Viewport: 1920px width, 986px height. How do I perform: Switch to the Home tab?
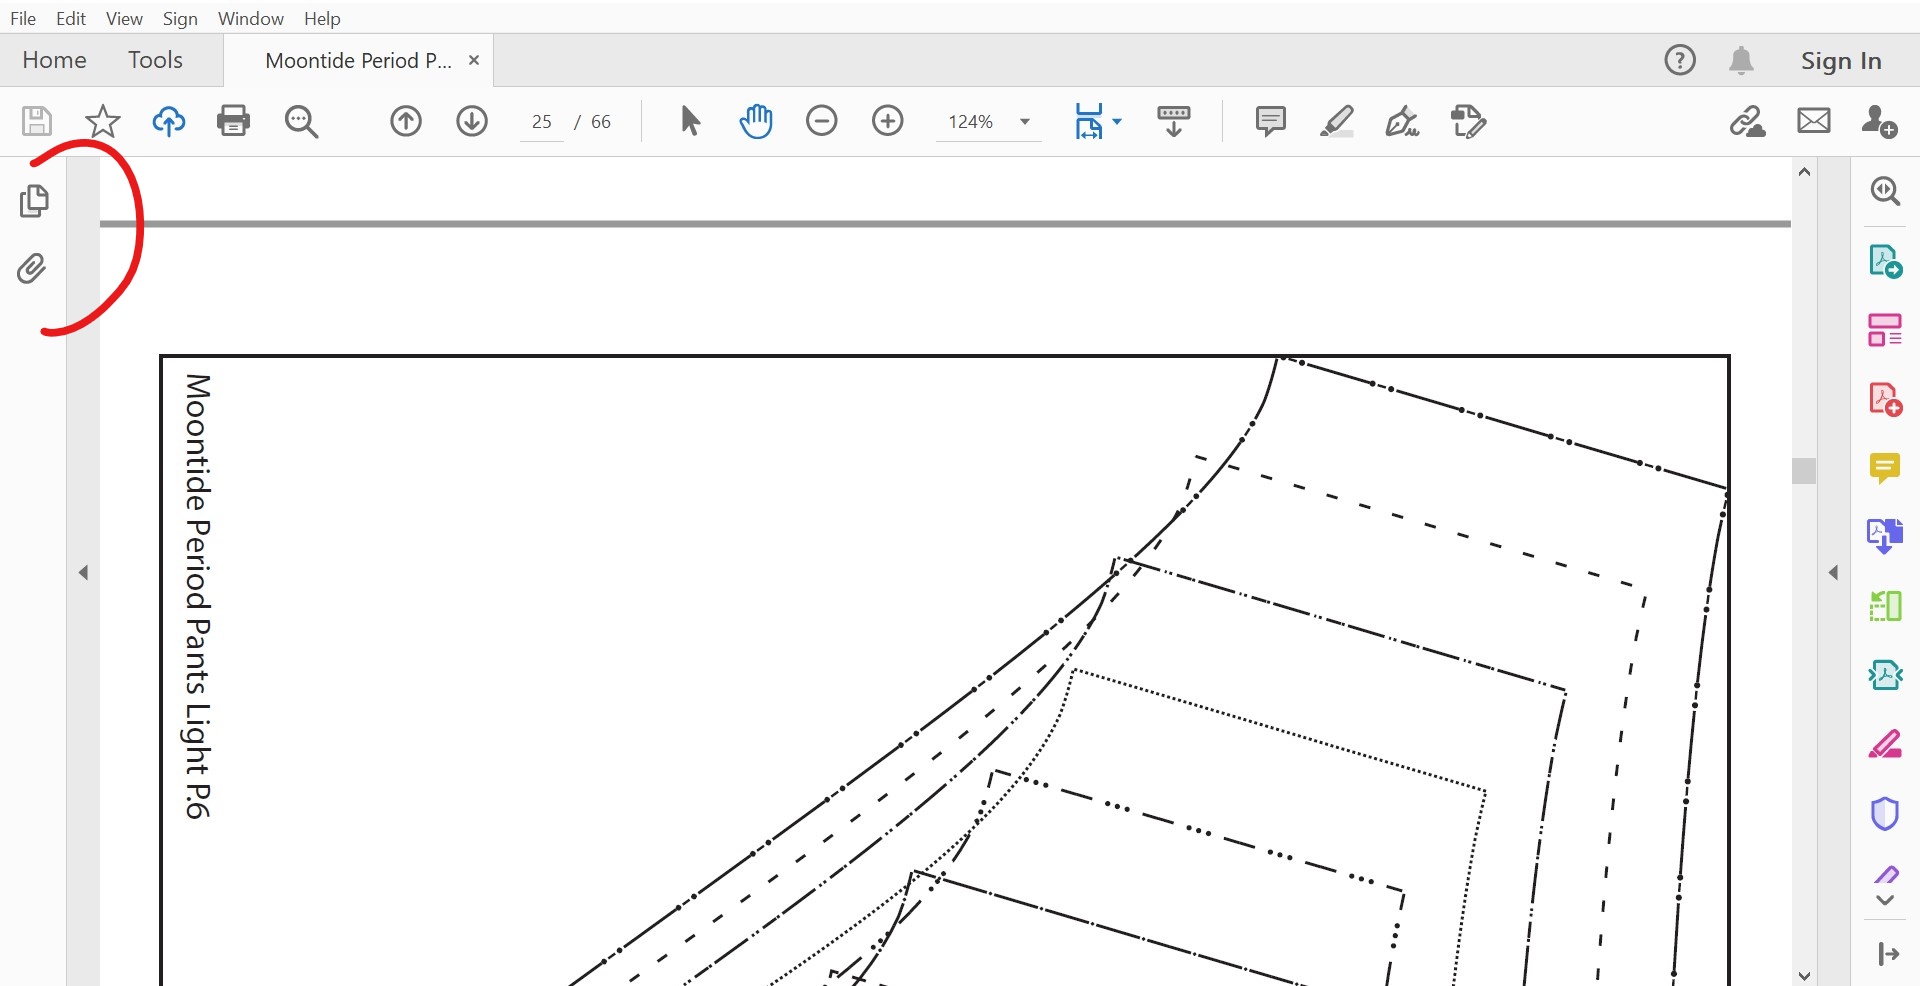pos(54,60)
